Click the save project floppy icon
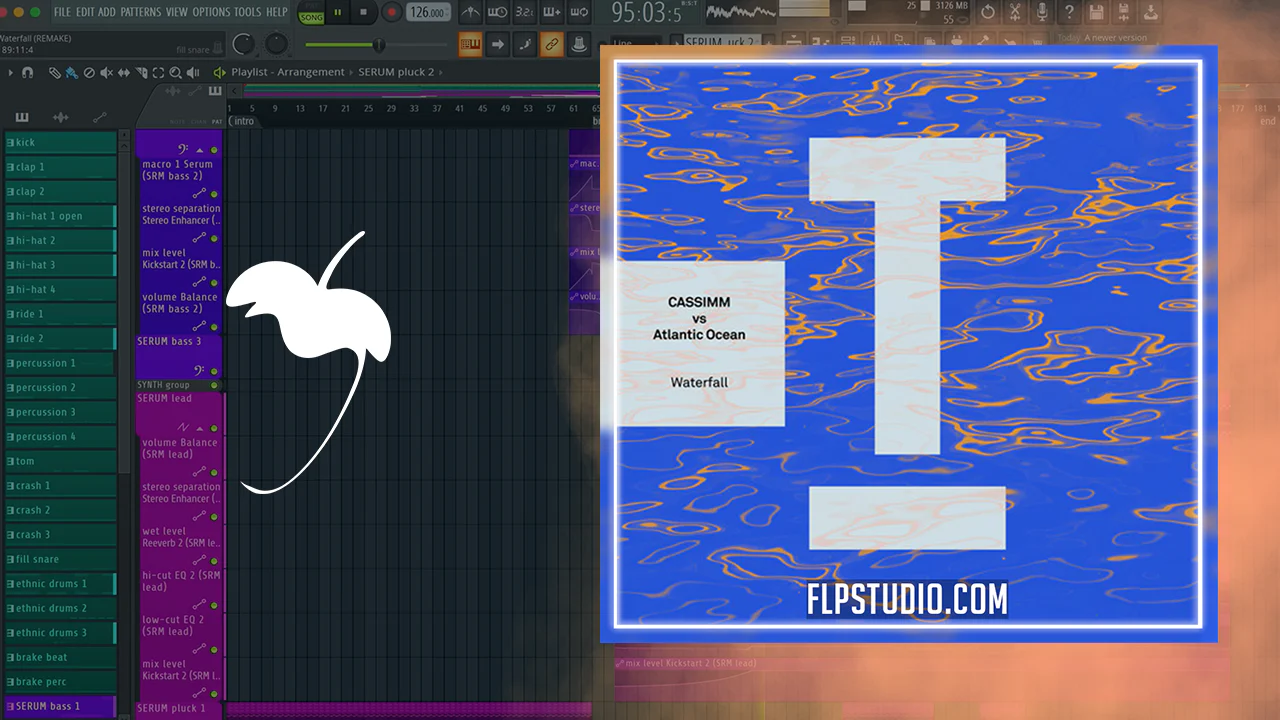1280x720 pixels. pyautogui.click(x=1096, y=13)
